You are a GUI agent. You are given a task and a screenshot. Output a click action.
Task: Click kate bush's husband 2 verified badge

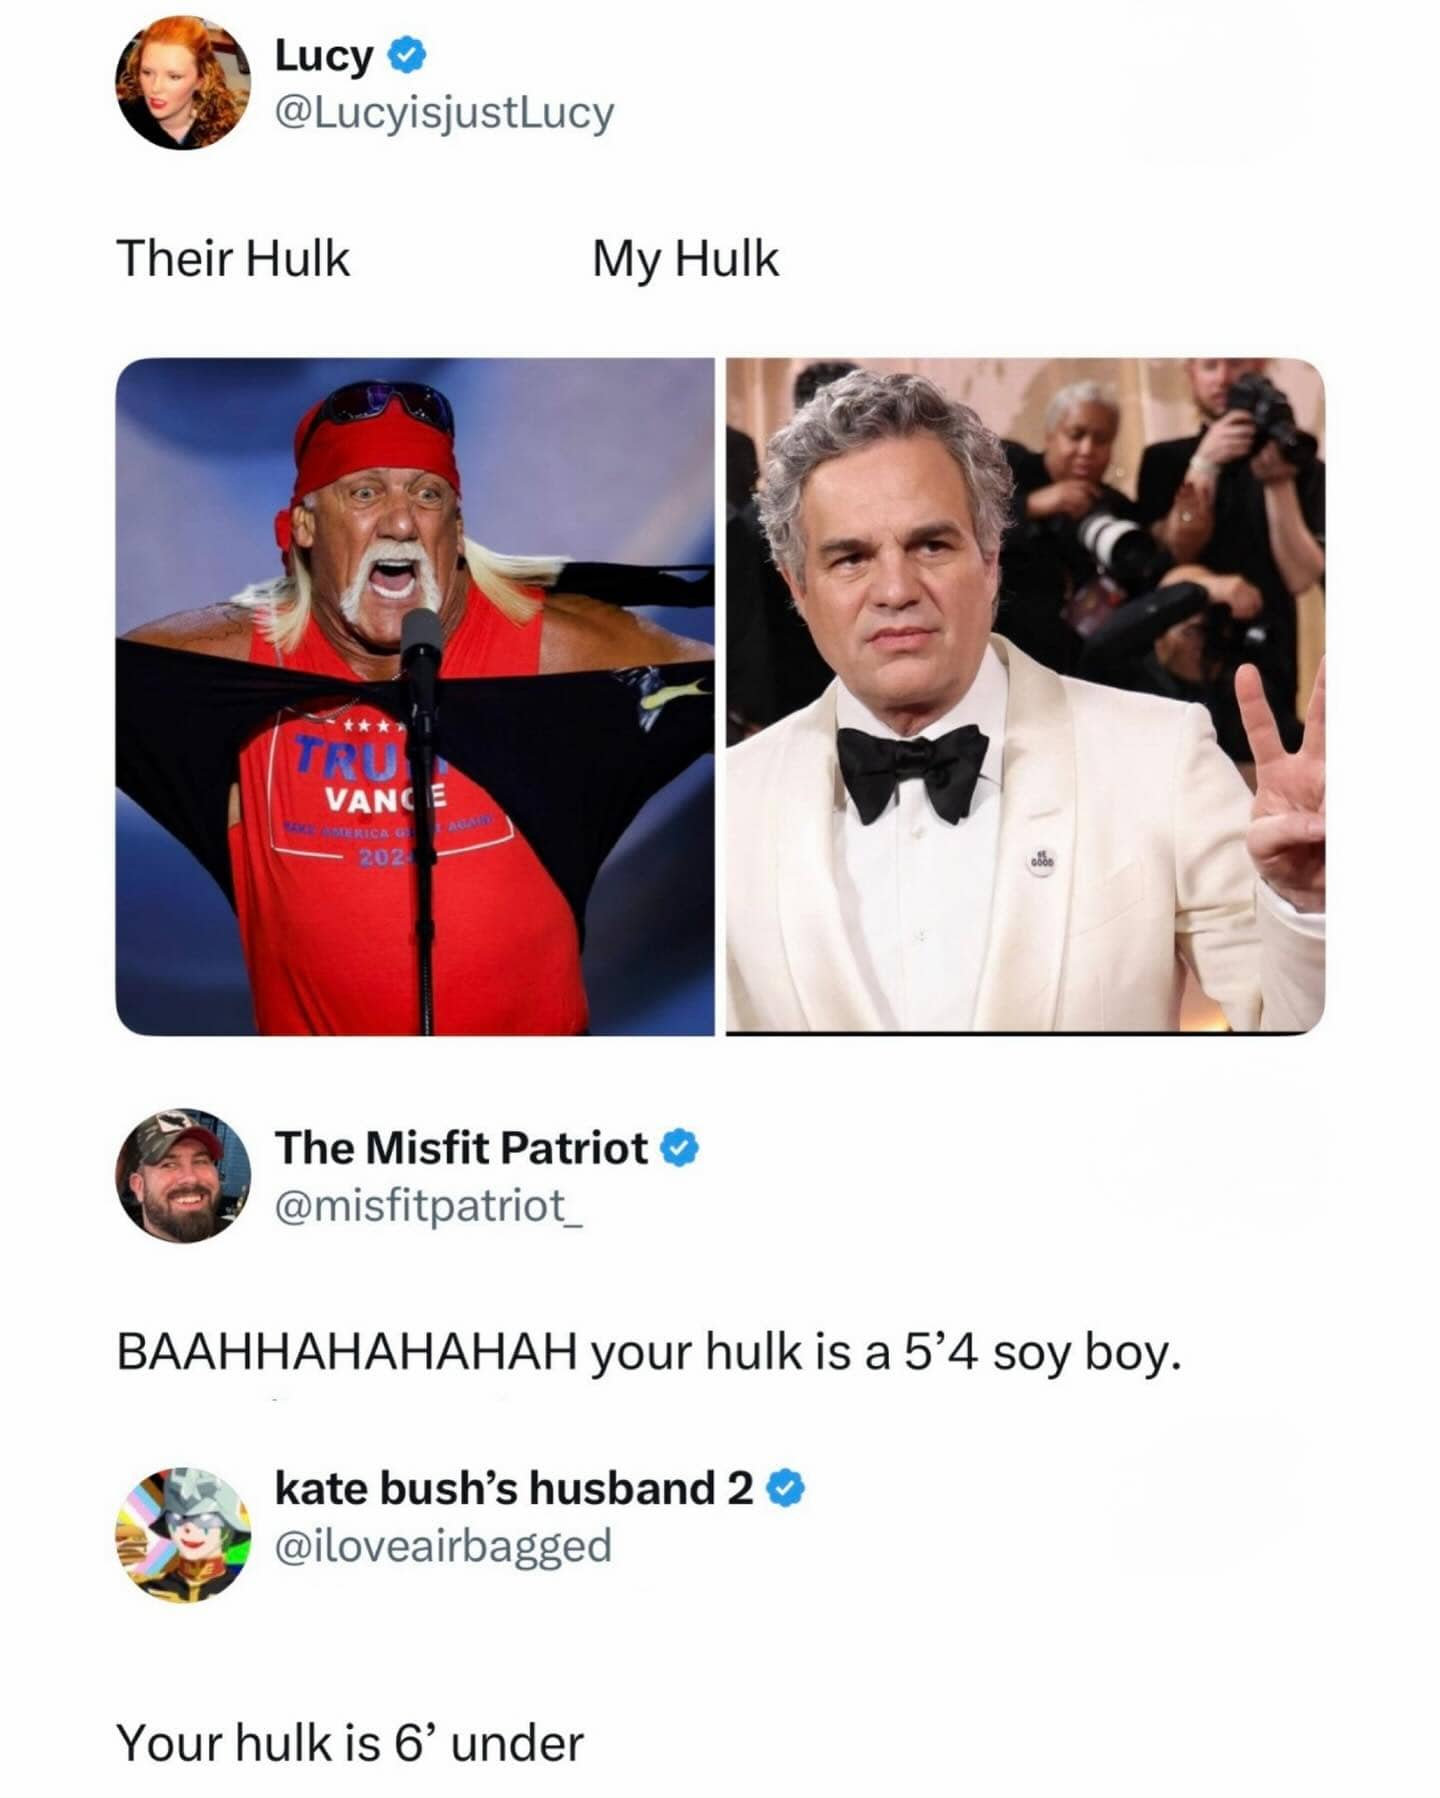tap(786, 1489)
